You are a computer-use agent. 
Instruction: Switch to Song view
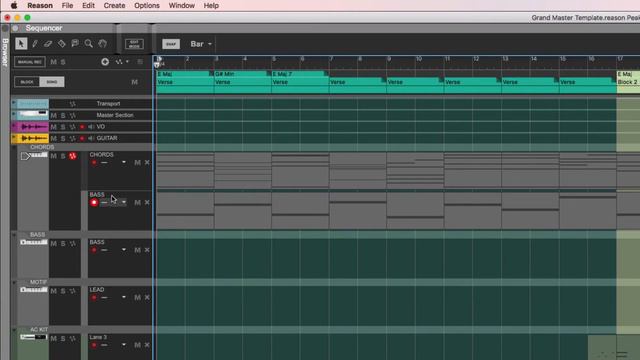coord(52,82)
